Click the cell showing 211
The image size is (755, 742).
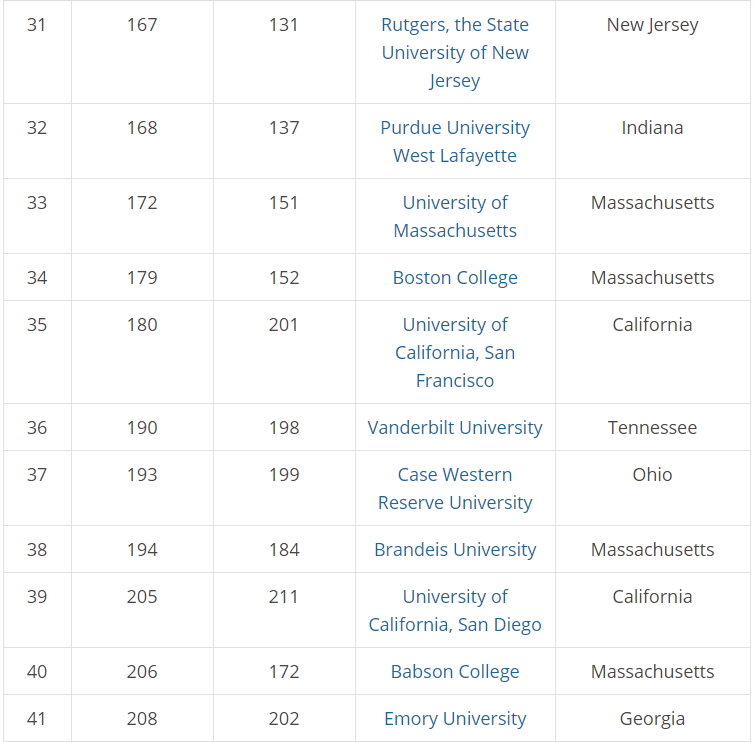pyautogui.click(x=284, y=597)
